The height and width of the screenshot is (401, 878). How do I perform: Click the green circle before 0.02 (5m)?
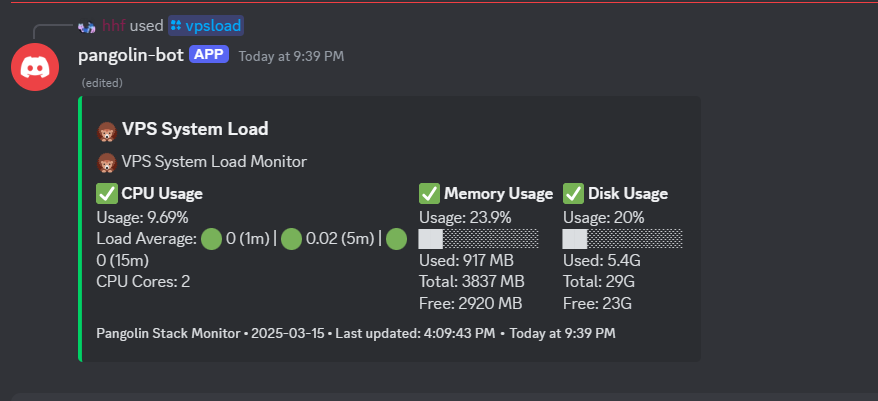click(292, 239)
